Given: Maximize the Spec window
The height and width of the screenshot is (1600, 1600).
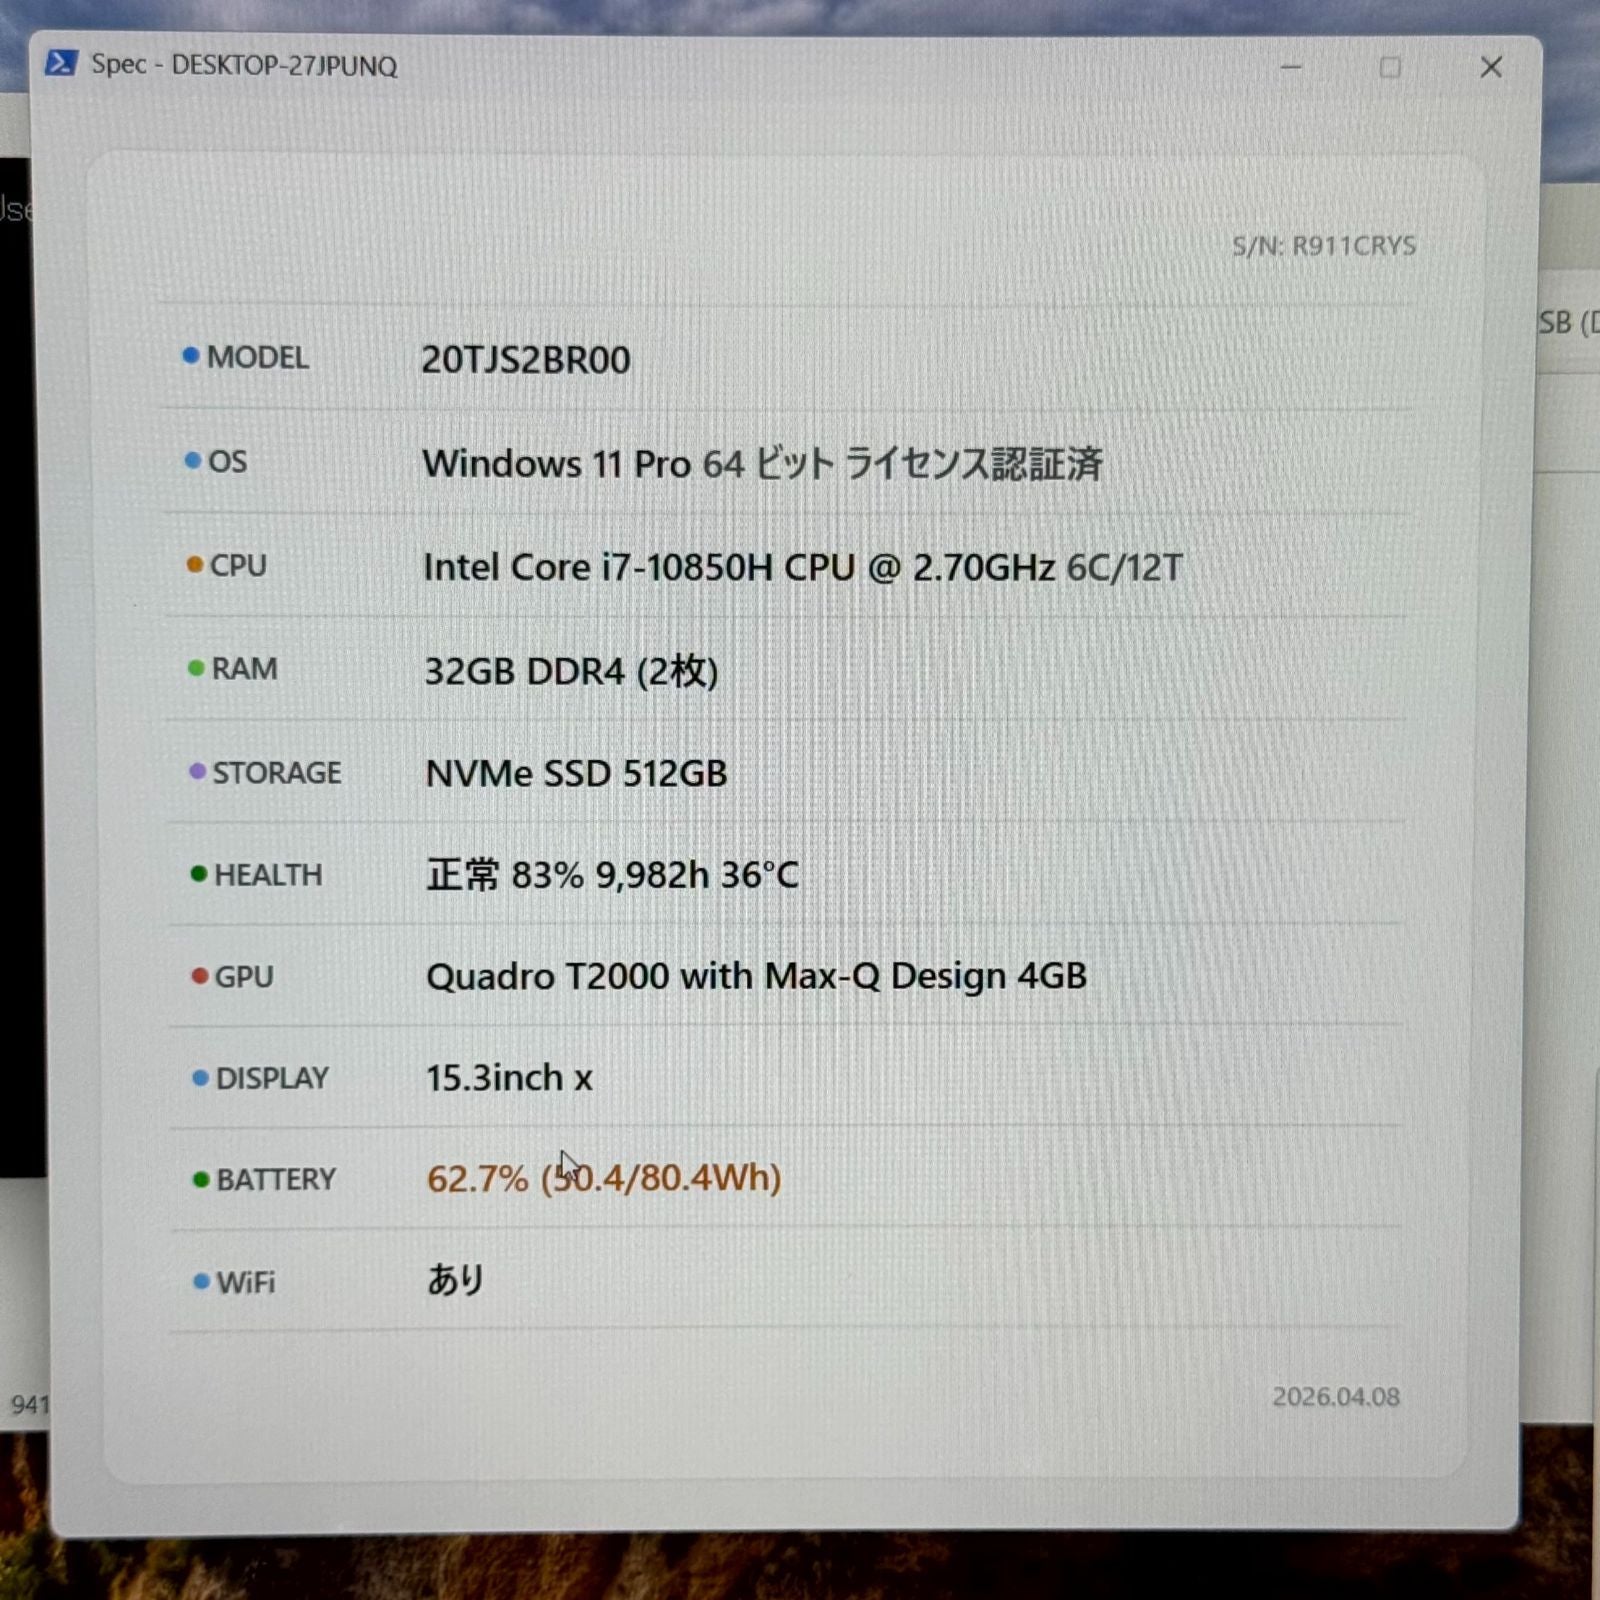Looking at the screenshot, I should [1390, 67].
